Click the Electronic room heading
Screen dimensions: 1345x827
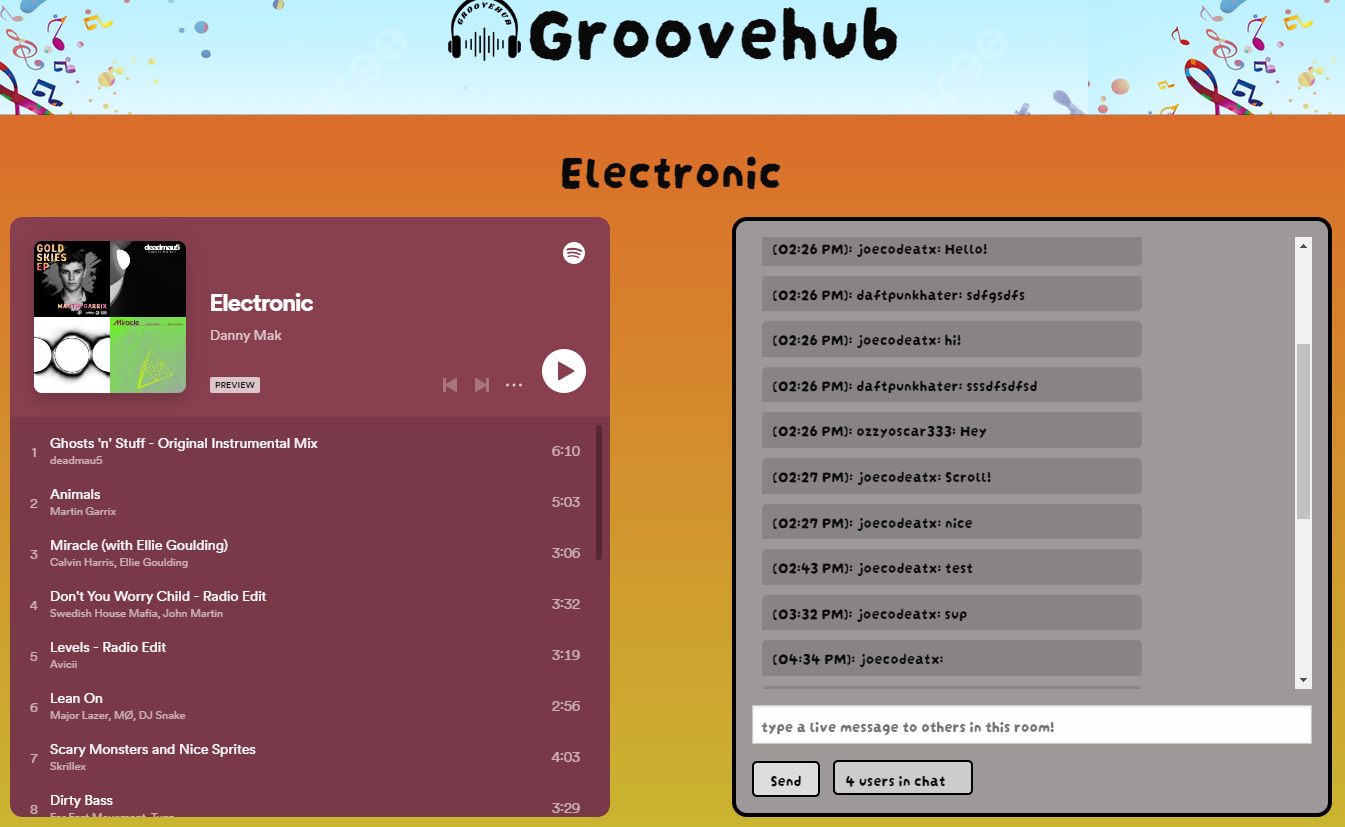pos(671,174)
